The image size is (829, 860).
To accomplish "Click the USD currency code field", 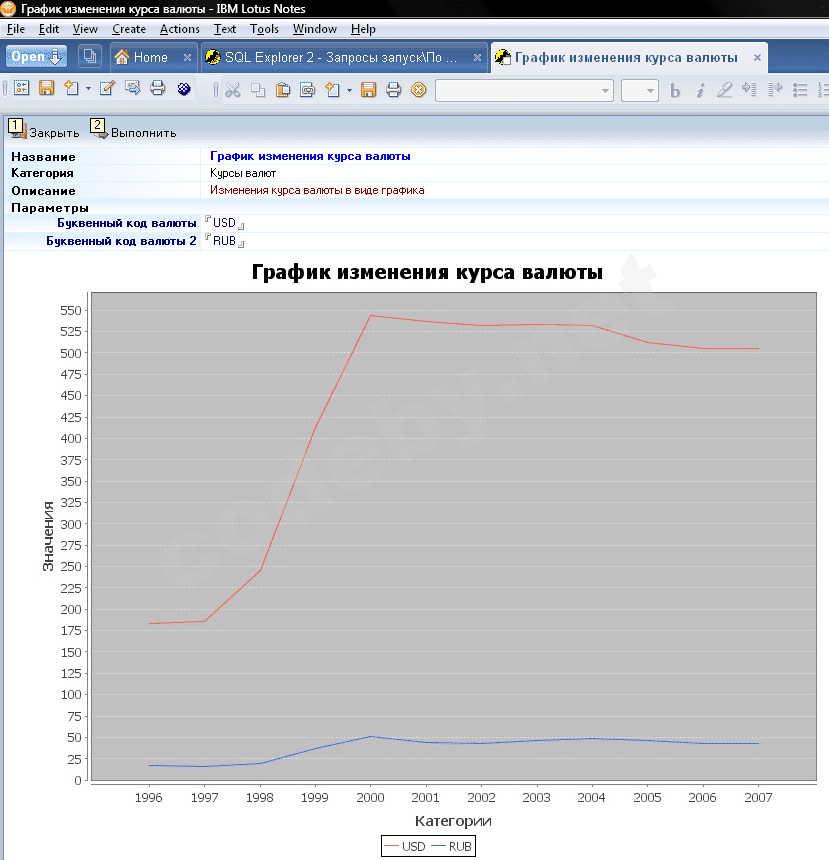I will [224, 223].
